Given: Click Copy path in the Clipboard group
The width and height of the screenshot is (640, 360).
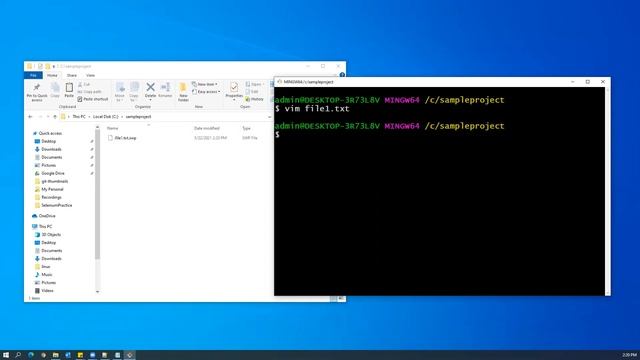Looking at the screenshot, I should pyautogui.click(x=89, y=92).
